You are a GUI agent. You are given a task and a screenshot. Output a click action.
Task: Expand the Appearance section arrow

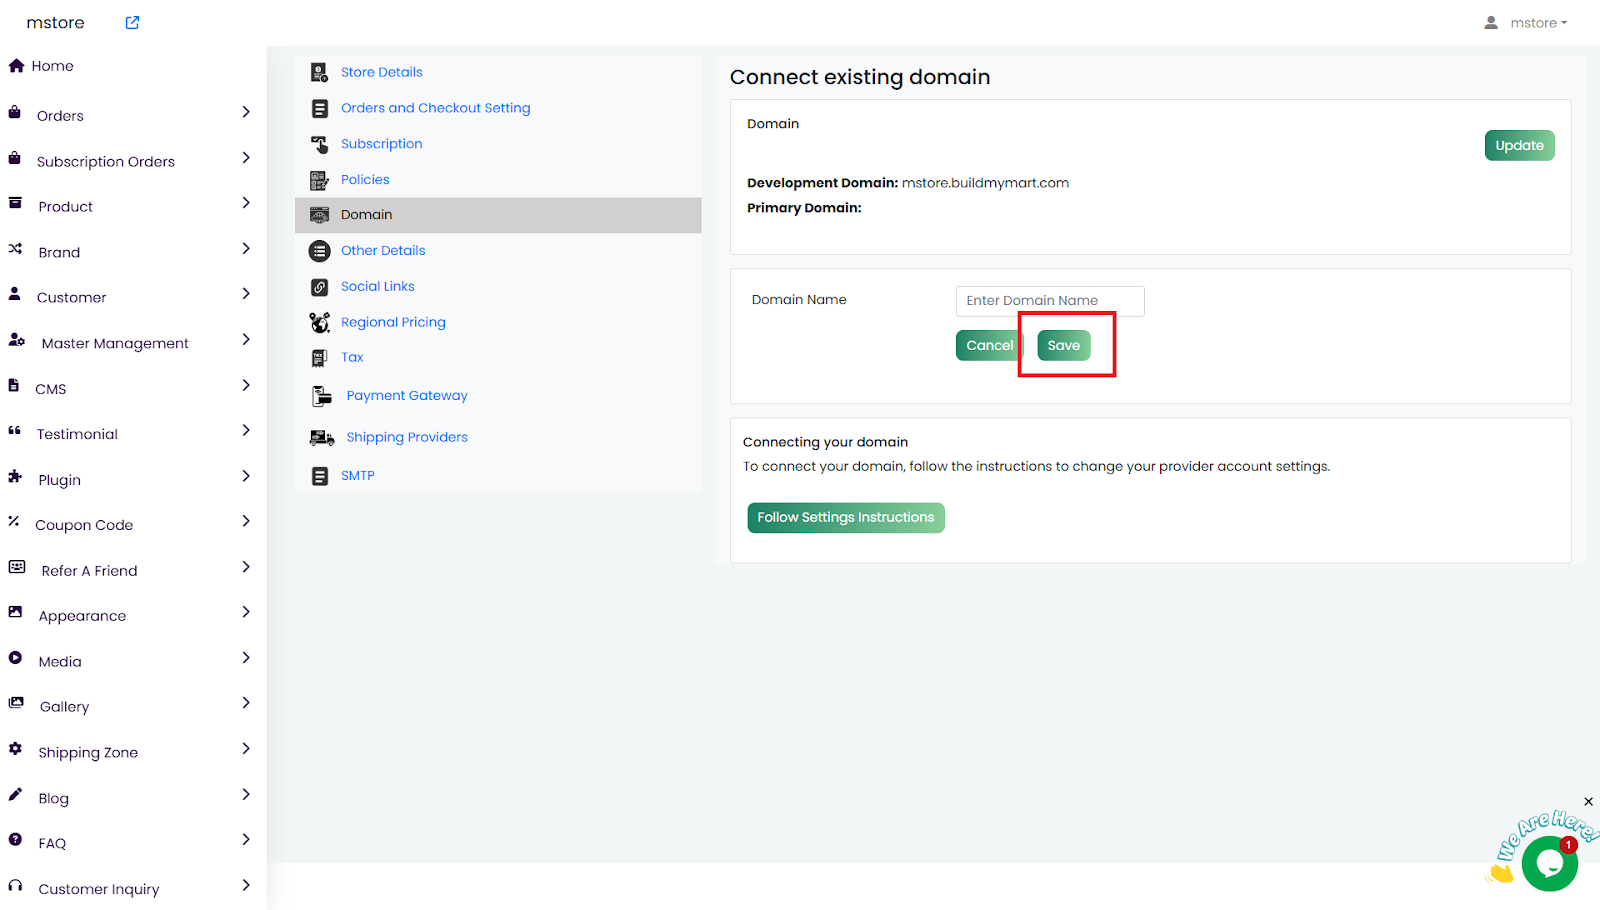tap(246, 612)
